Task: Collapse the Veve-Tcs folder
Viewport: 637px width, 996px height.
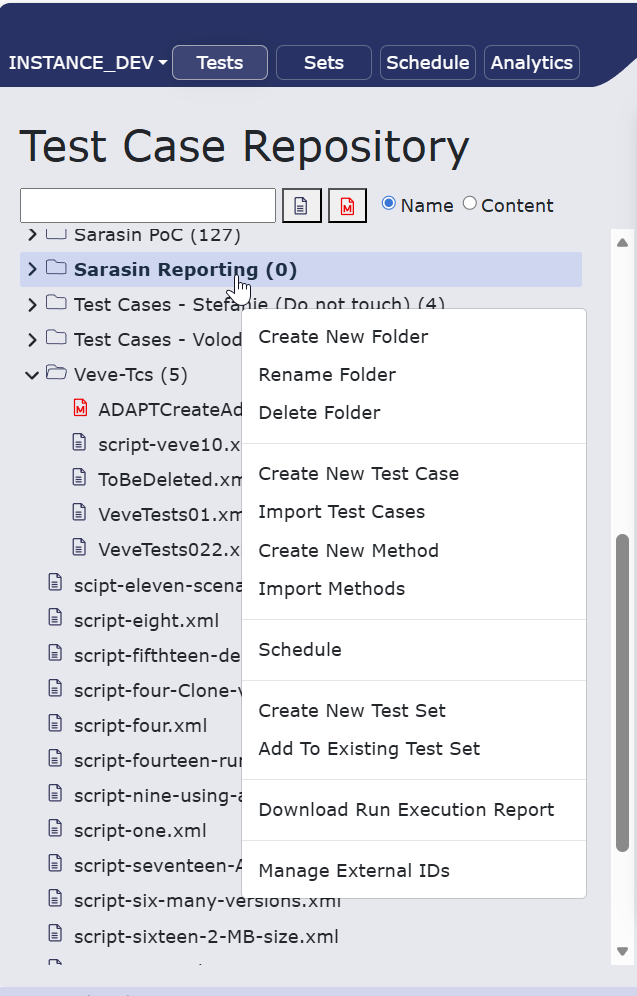Action: pyautogui.click(x=32, y=375)
